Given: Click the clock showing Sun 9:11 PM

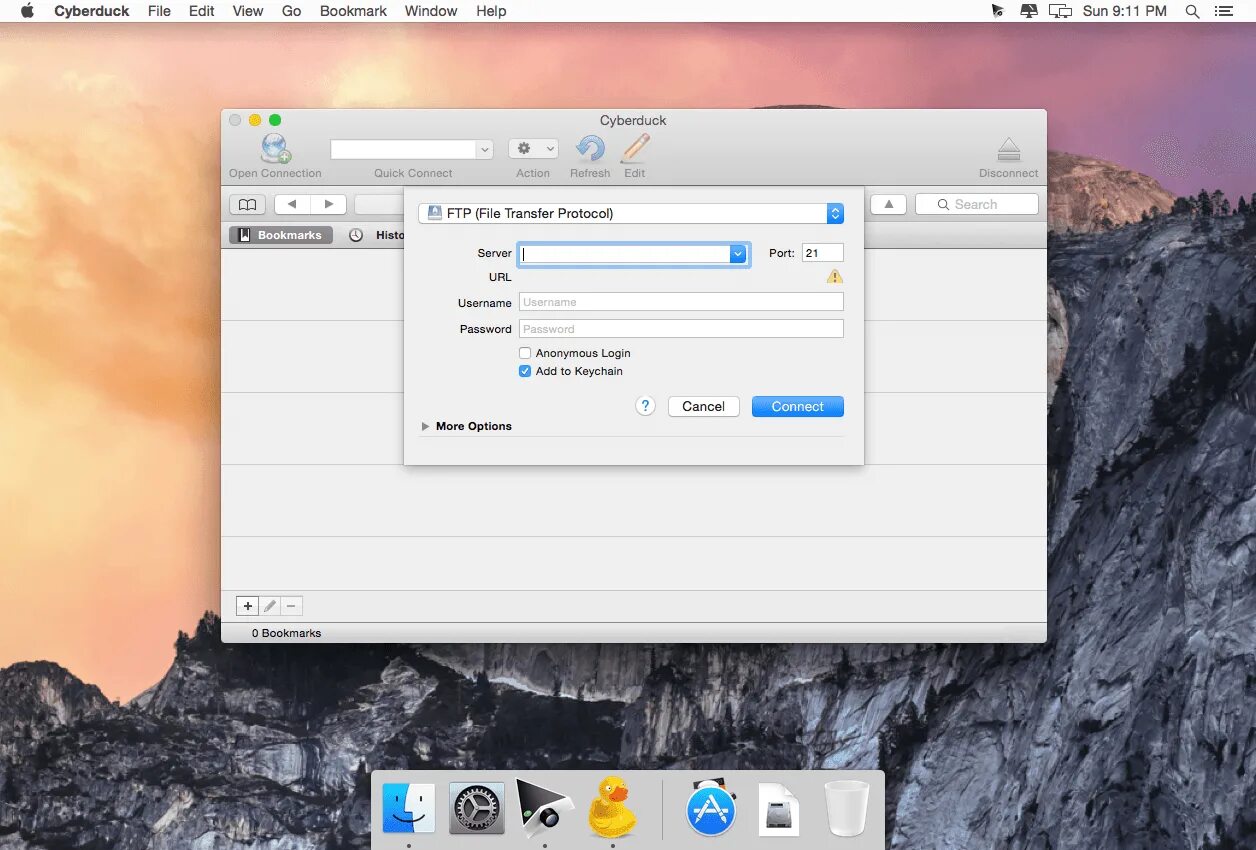Looking at the screenshot, I should (1125, 11).
